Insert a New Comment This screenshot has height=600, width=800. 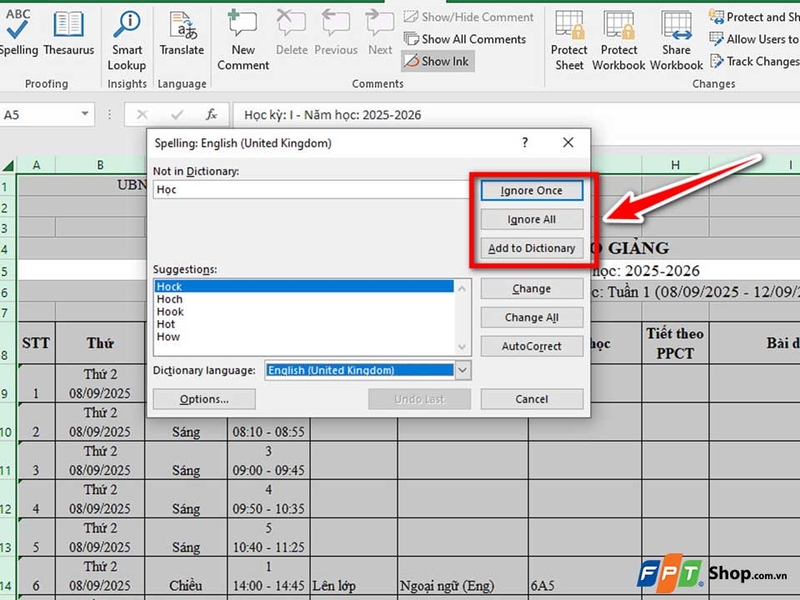243,40
